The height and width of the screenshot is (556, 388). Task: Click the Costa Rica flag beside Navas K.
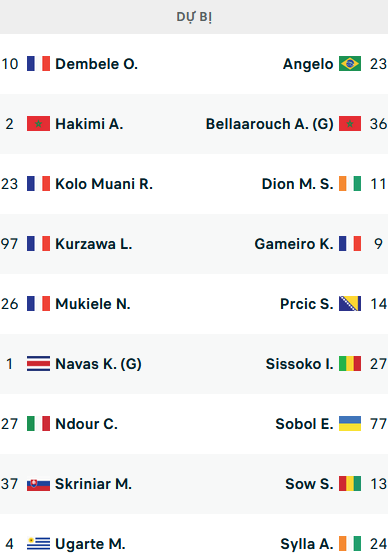coord(38,364)
